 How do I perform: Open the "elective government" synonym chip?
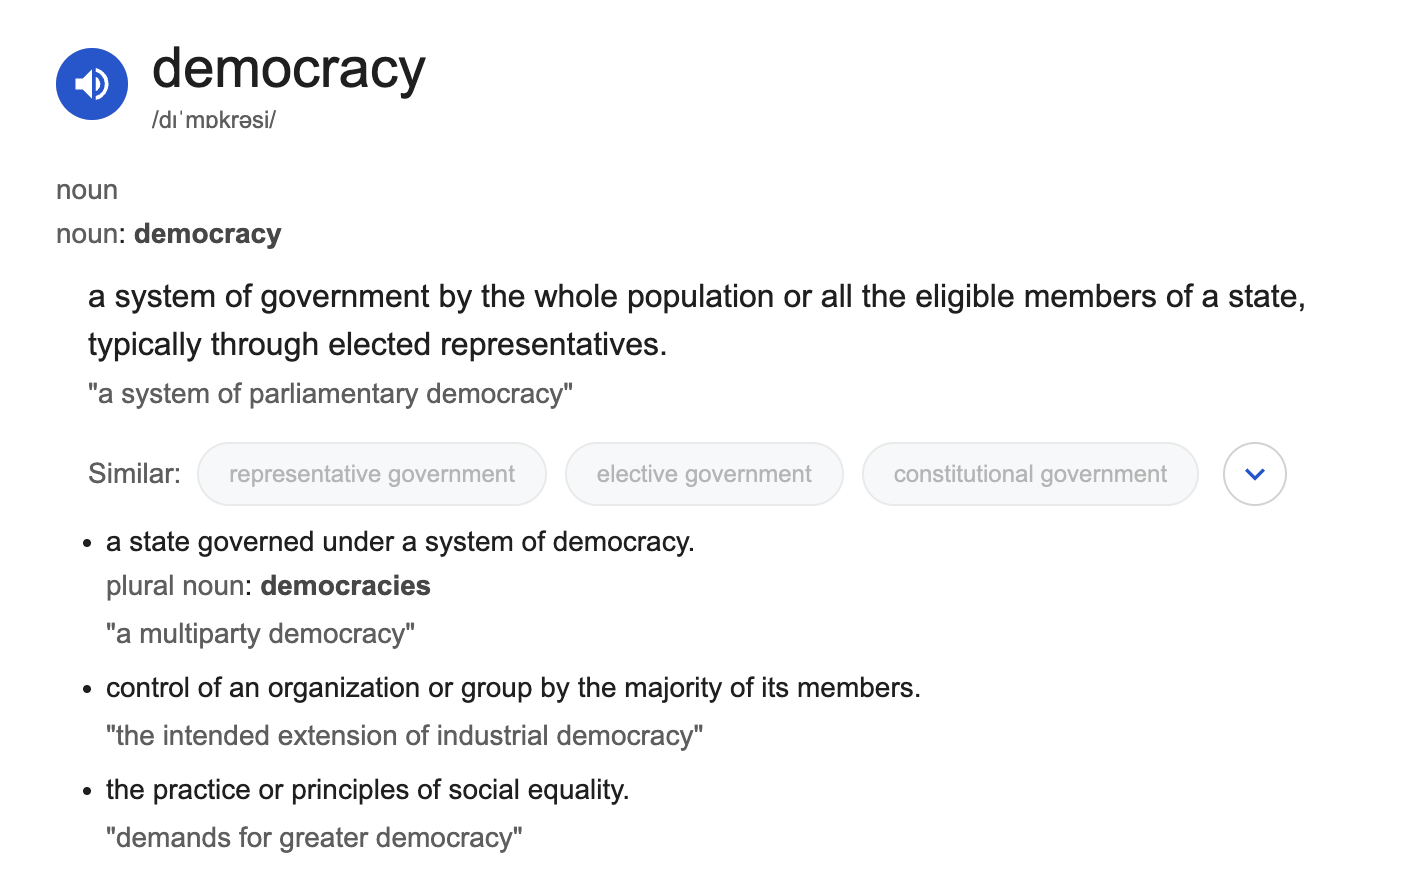704,474
